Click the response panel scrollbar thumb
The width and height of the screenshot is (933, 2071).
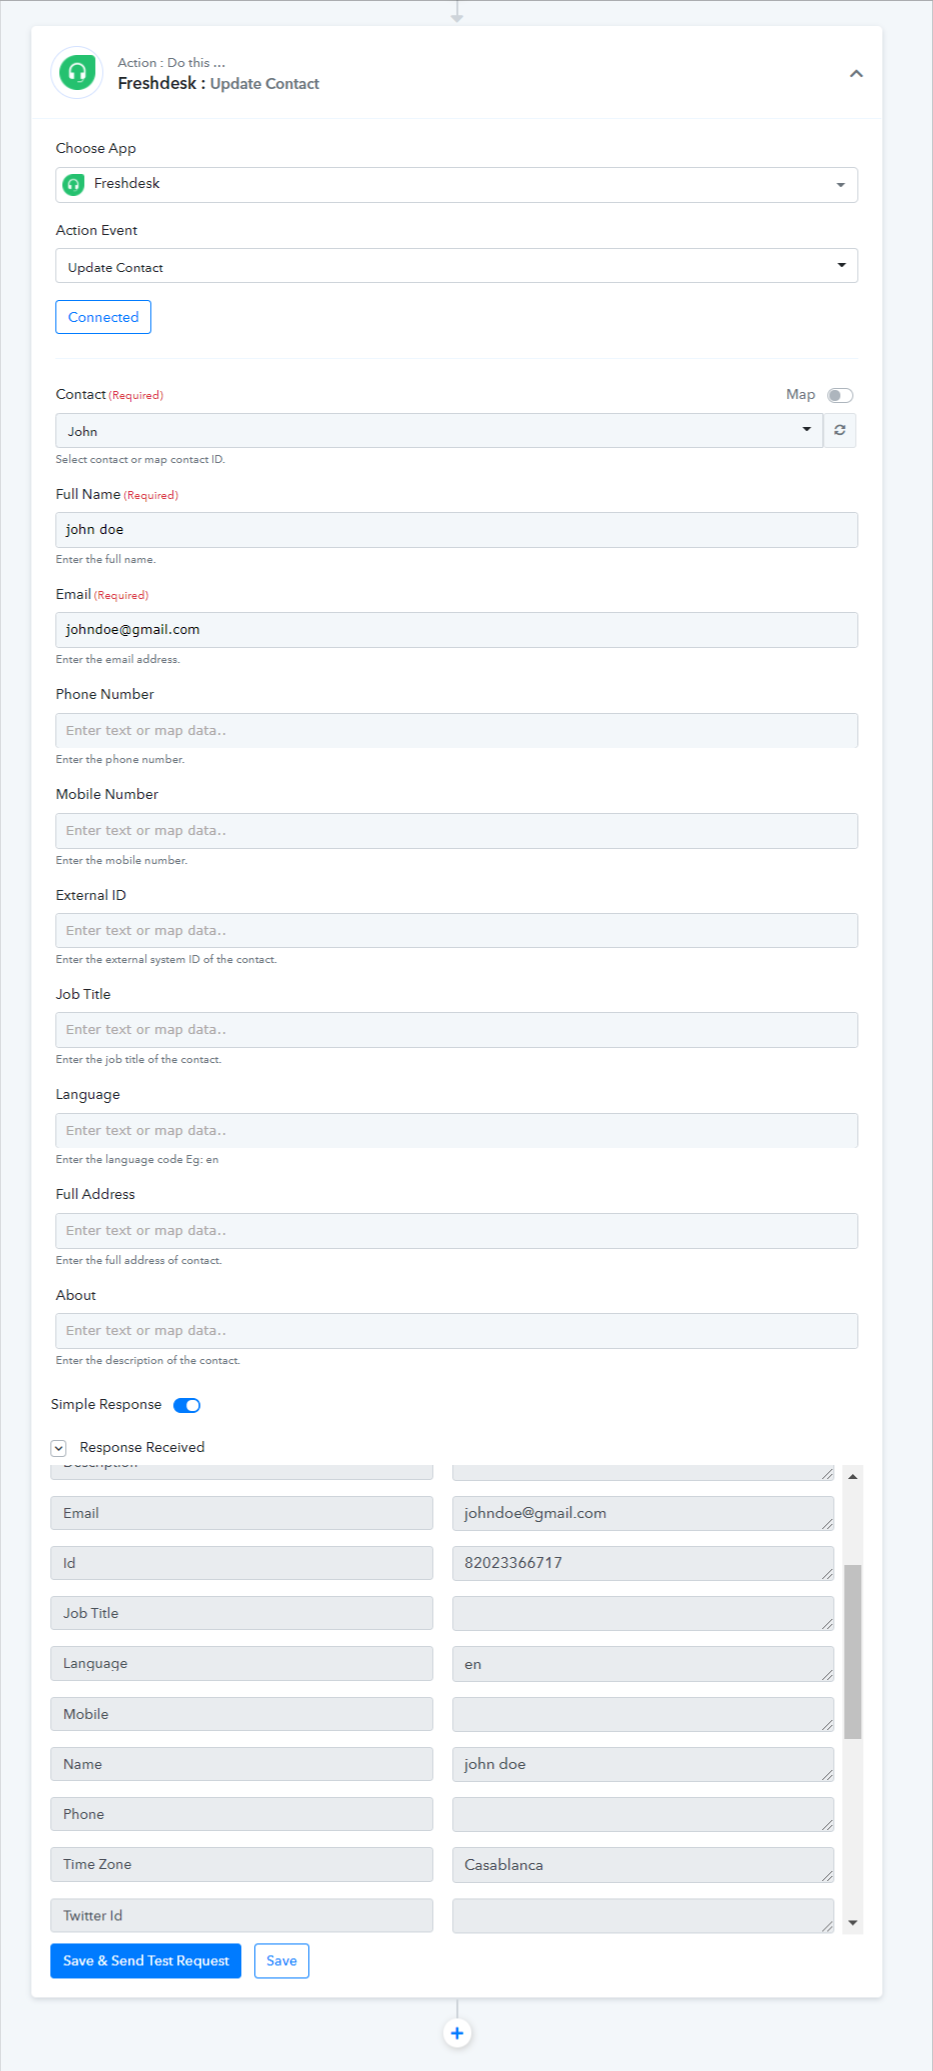[853, 1652]
